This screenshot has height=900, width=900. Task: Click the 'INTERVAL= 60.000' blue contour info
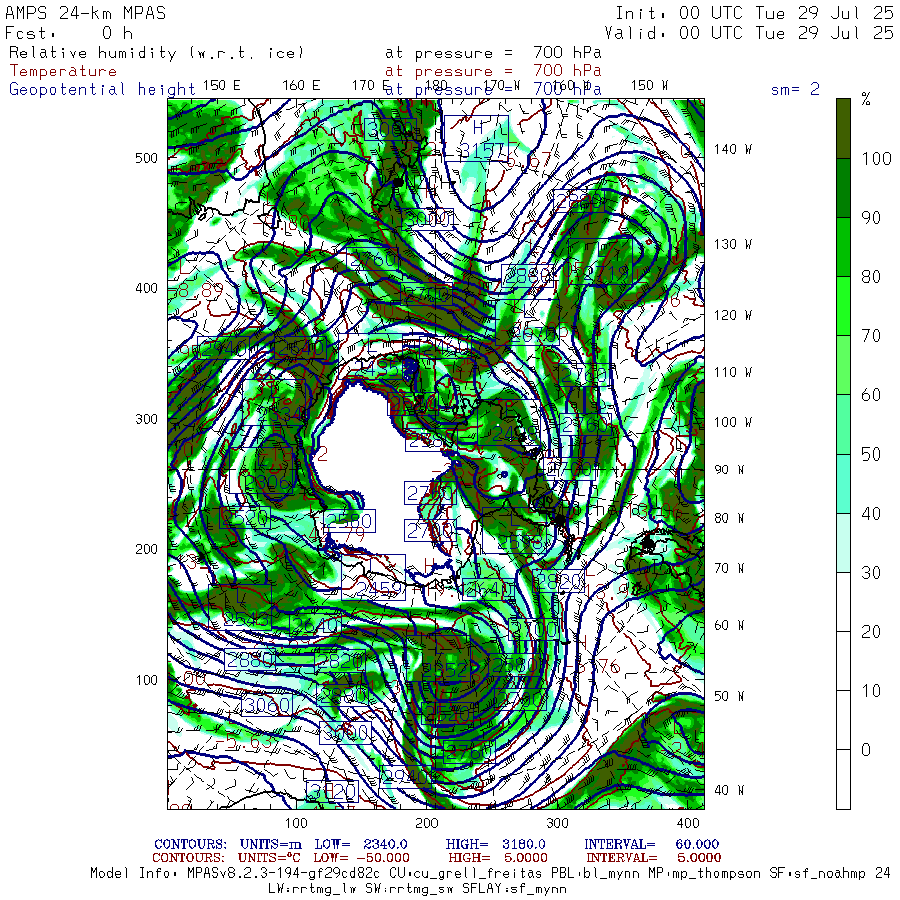point(651,844)
